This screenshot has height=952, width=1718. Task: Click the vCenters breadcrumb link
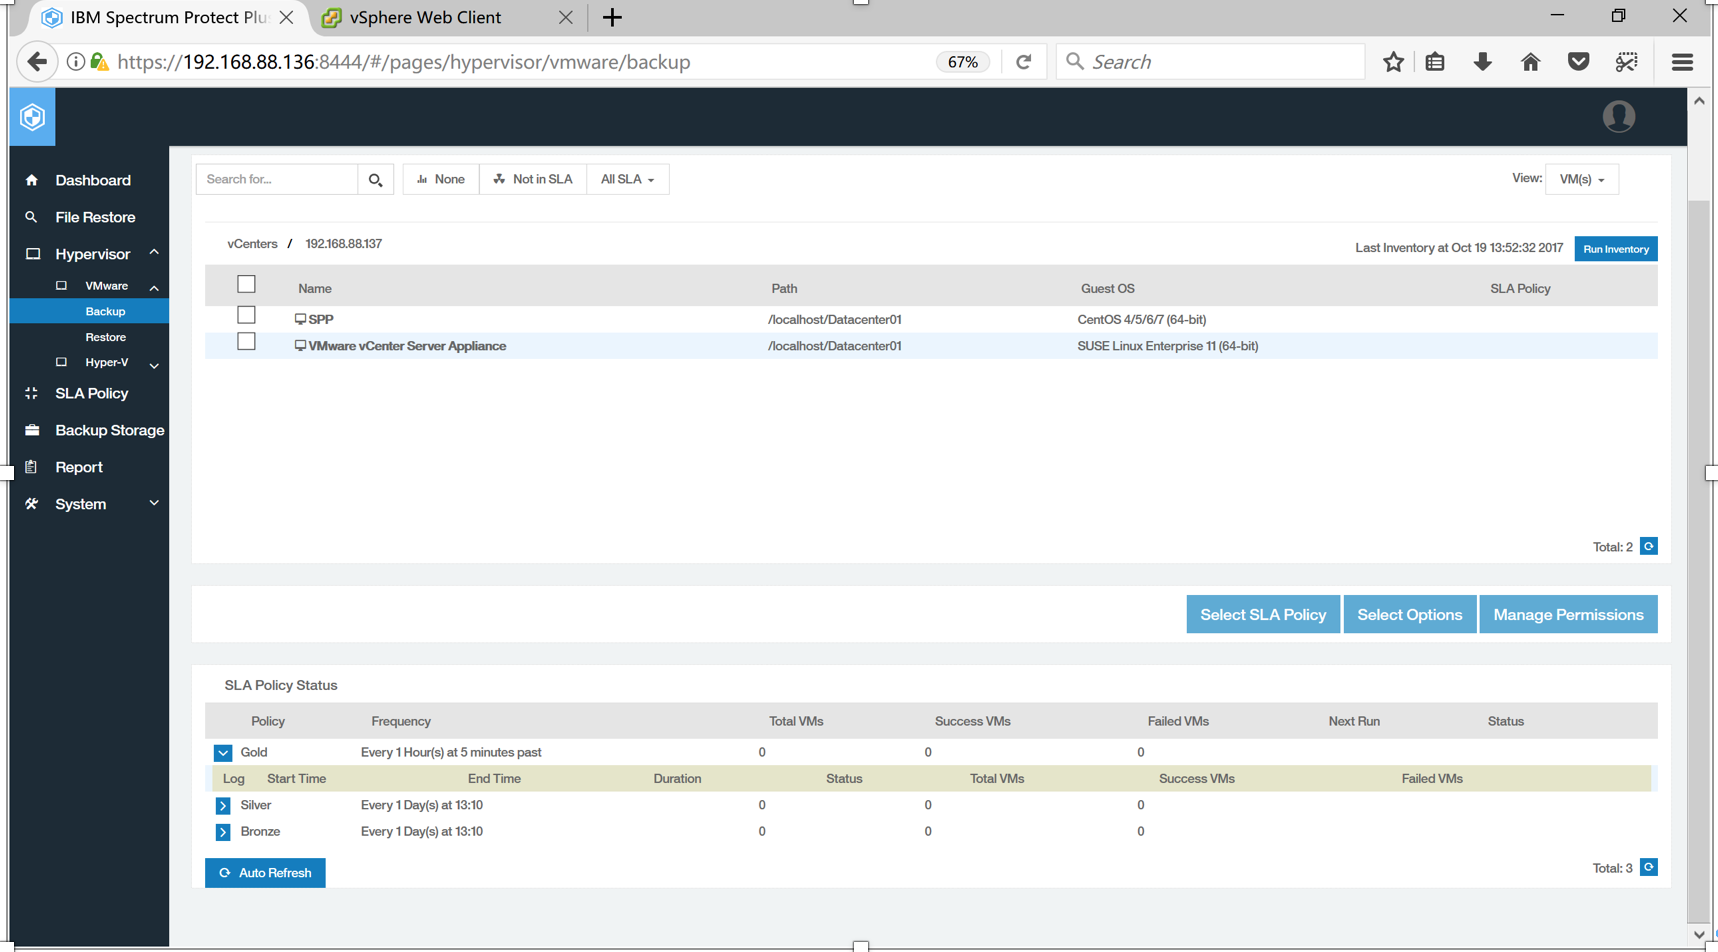click(x=252, y=244)
